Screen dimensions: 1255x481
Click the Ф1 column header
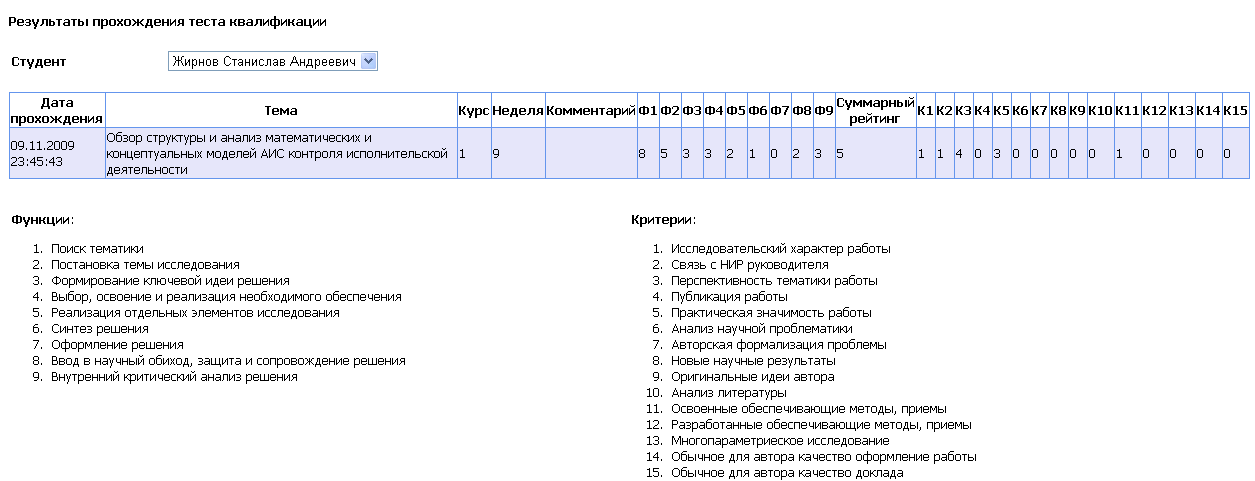[x=648, y=110]
